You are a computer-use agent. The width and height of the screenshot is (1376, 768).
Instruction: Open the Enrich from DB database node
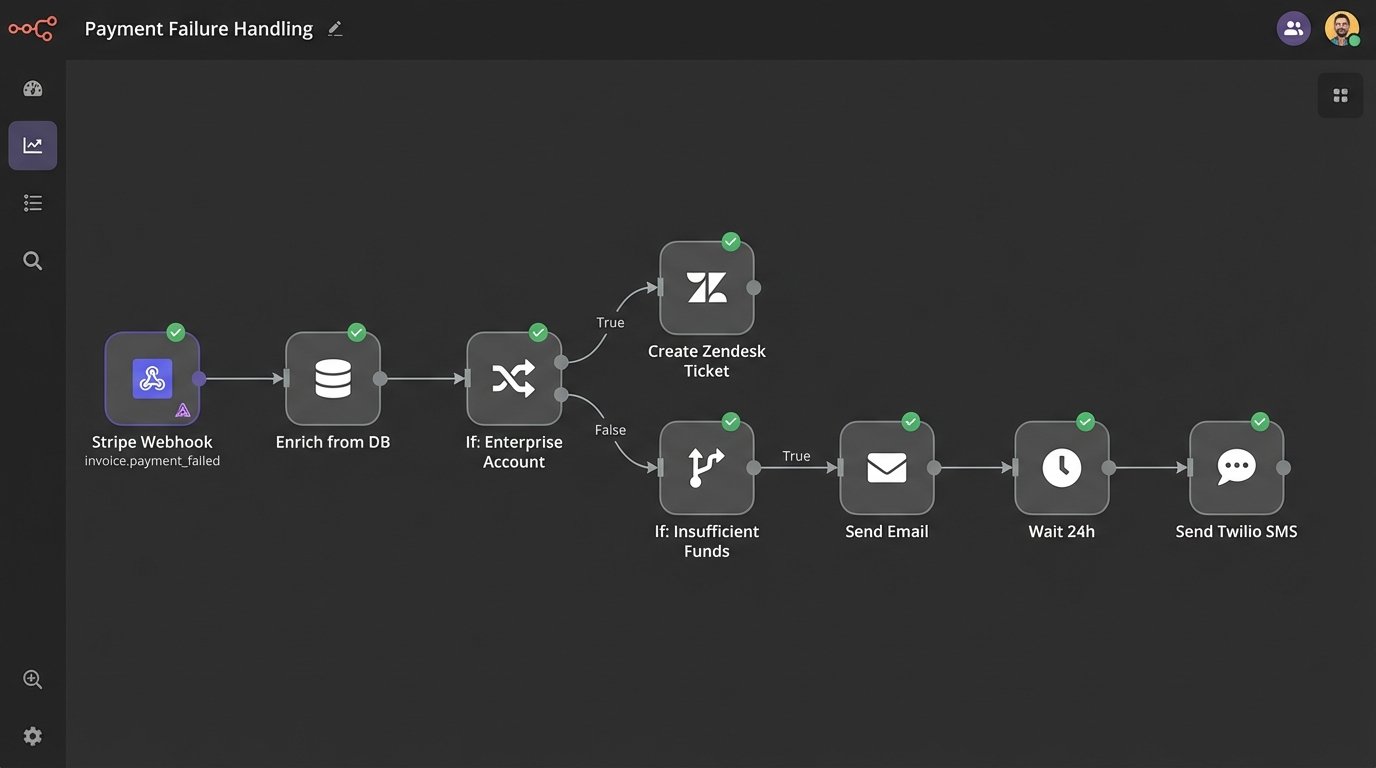pyautogui.click(x=333, y=378)
